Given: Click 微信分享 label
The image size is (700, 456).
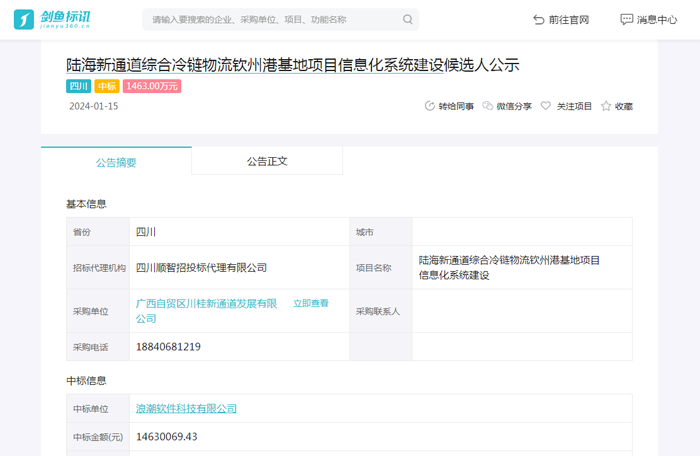Looking at the screenshot, I should (514, 106).
